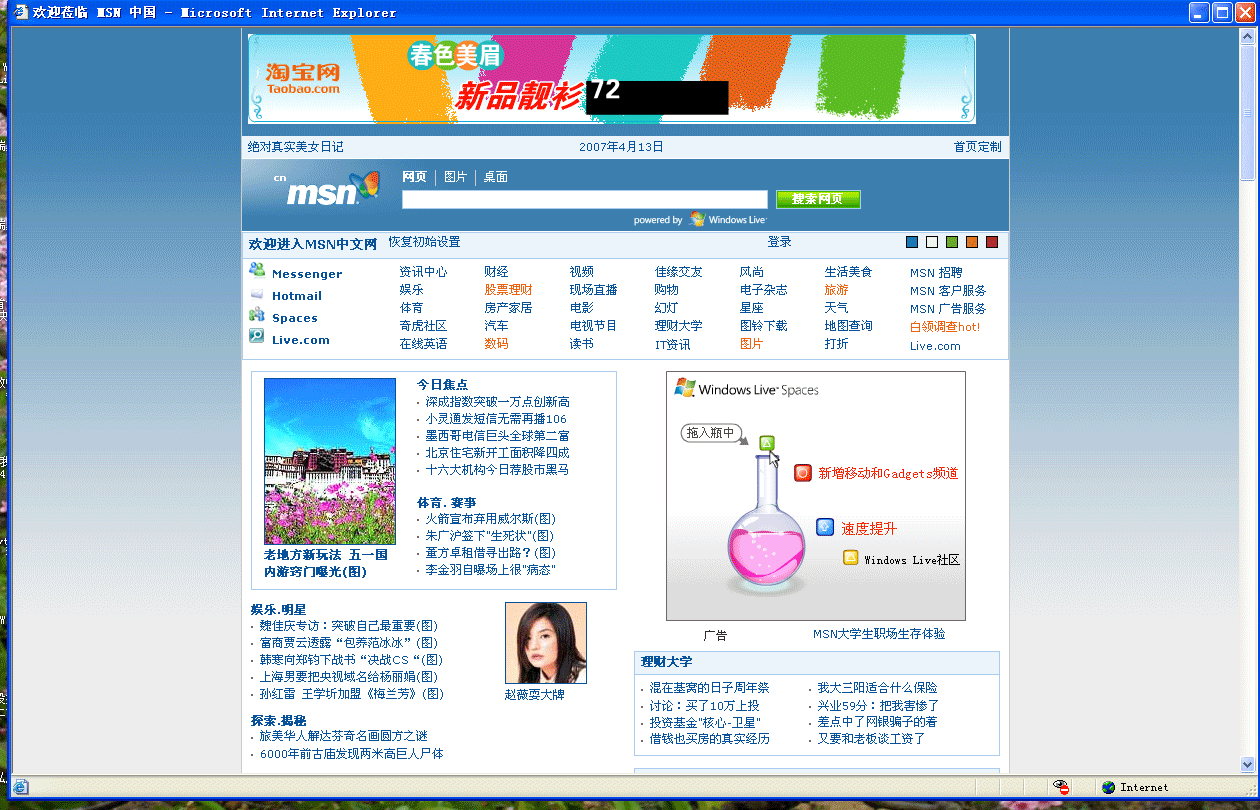Select the green color theme swatch
The width and height of the screenshot is (1260, 810).
(952, 242)
